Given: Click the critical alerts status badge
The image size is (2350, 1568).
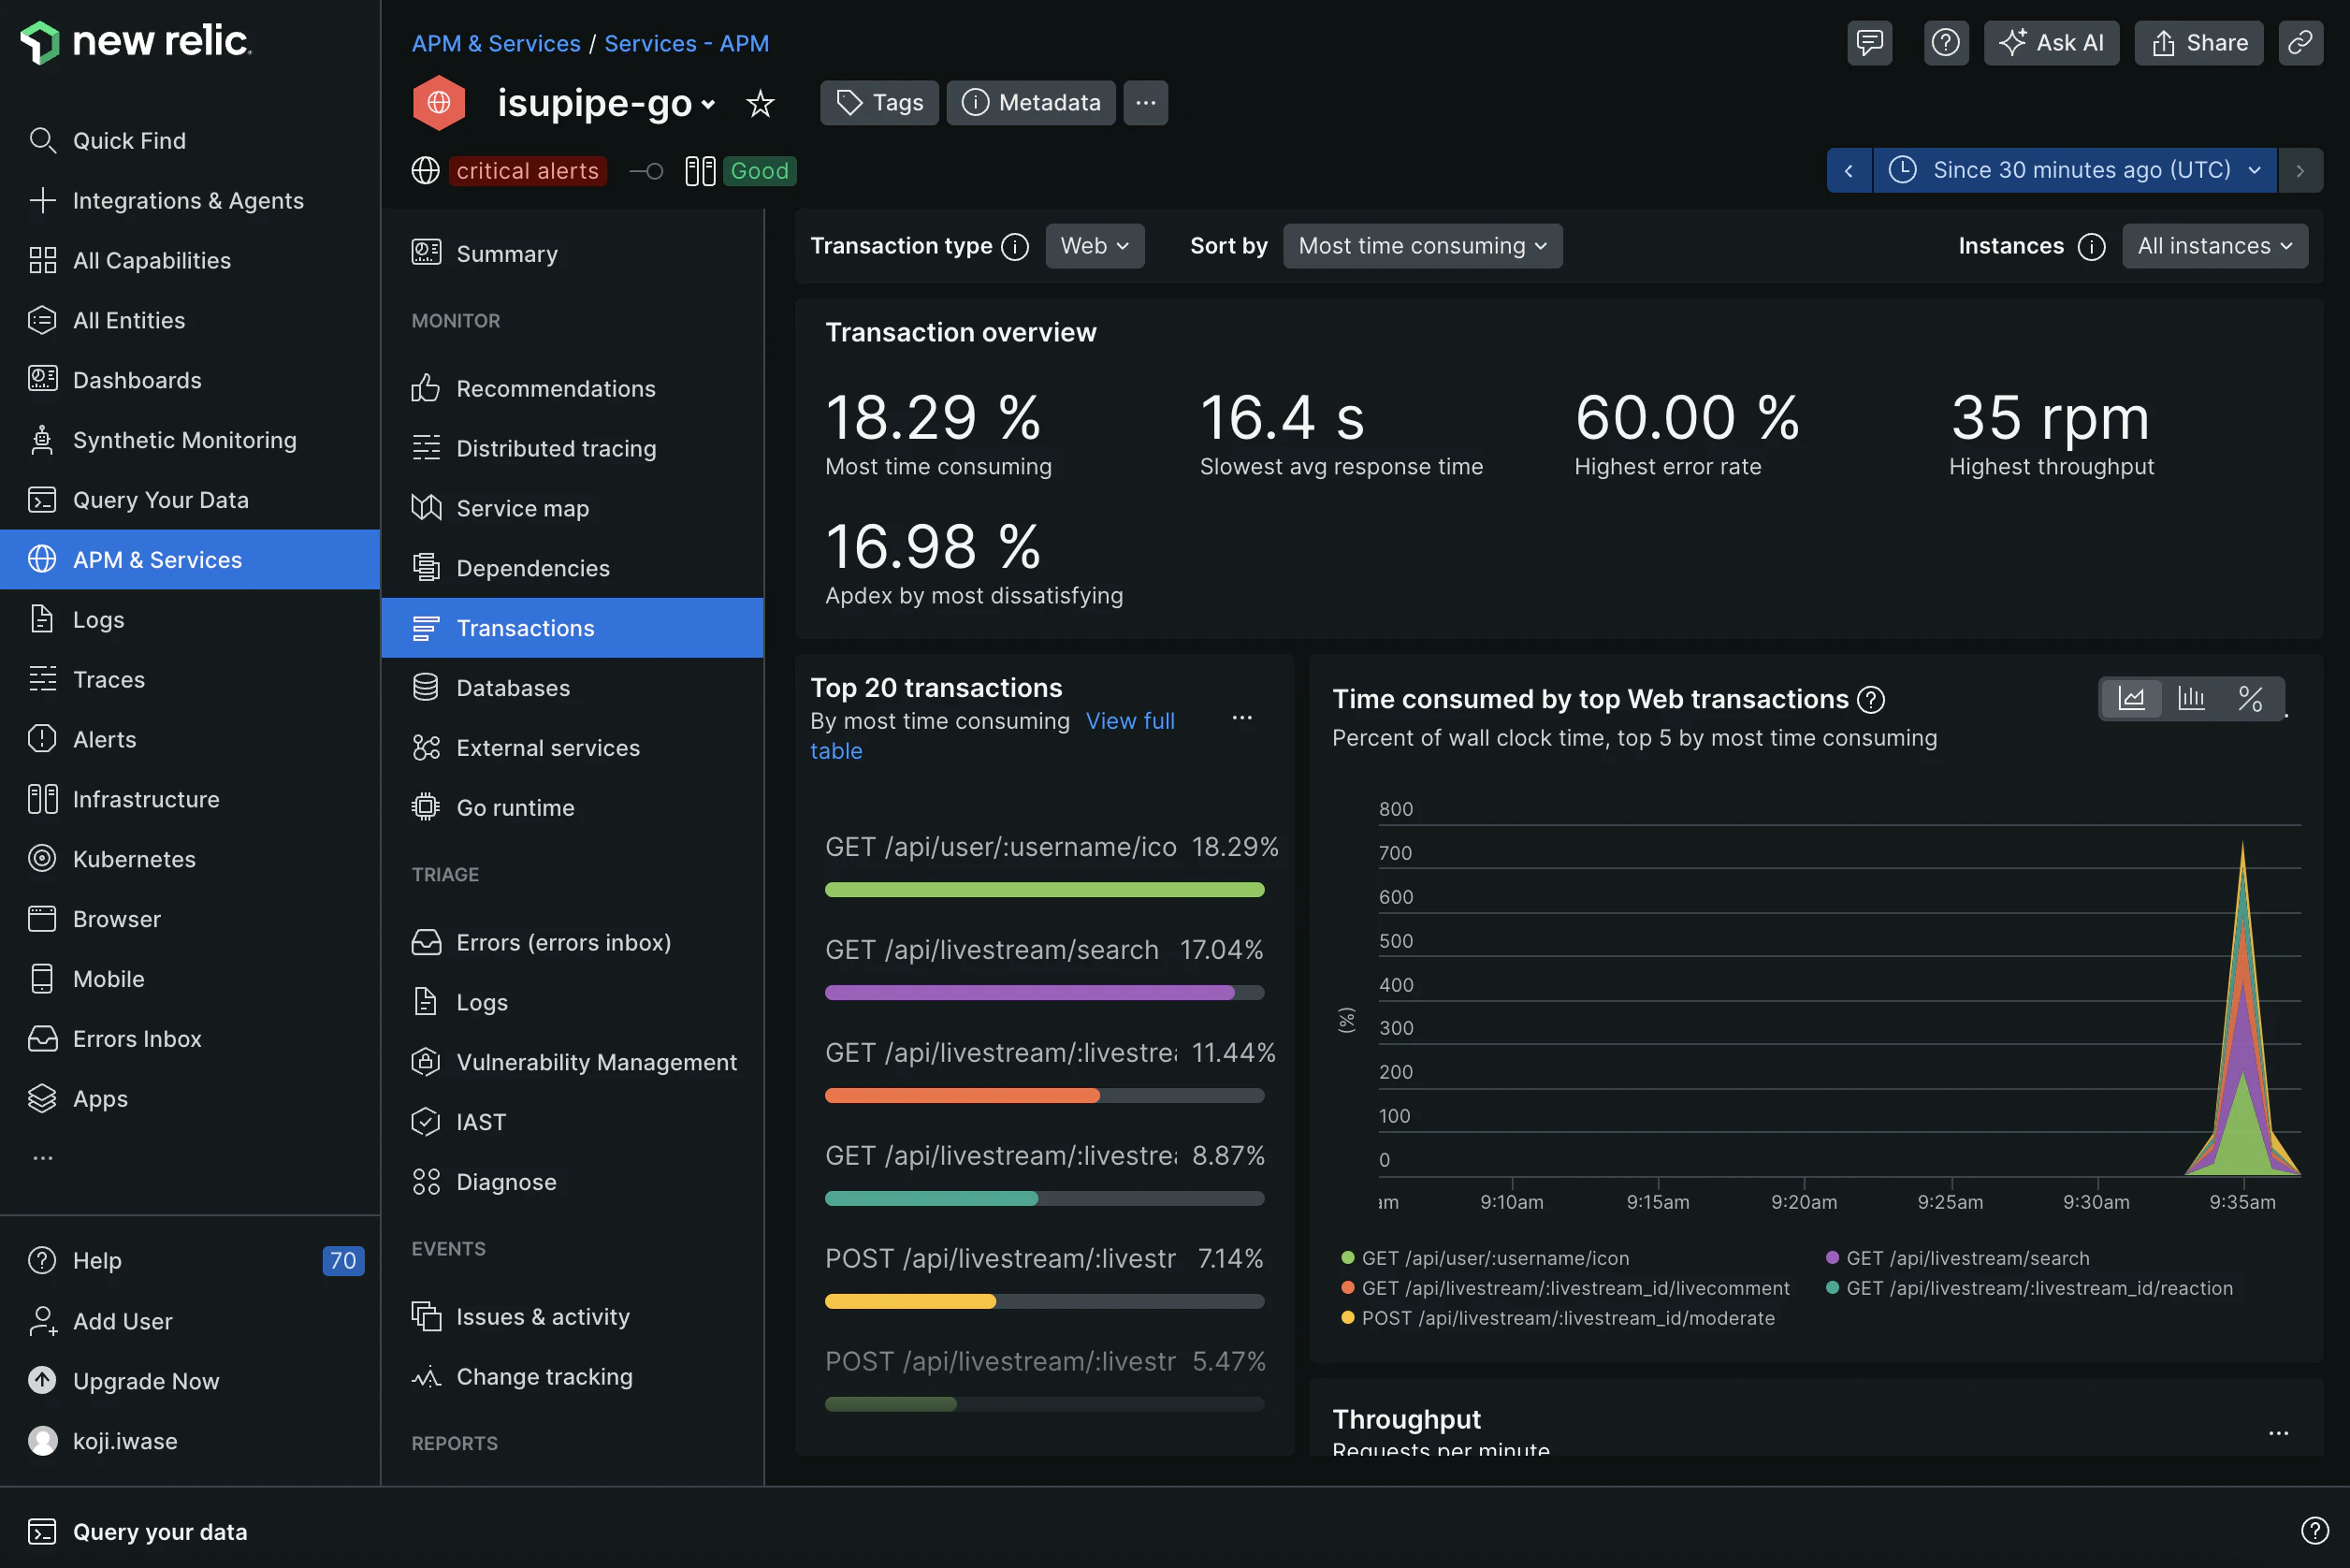Looking at the screenshot, I should (527, 171).
